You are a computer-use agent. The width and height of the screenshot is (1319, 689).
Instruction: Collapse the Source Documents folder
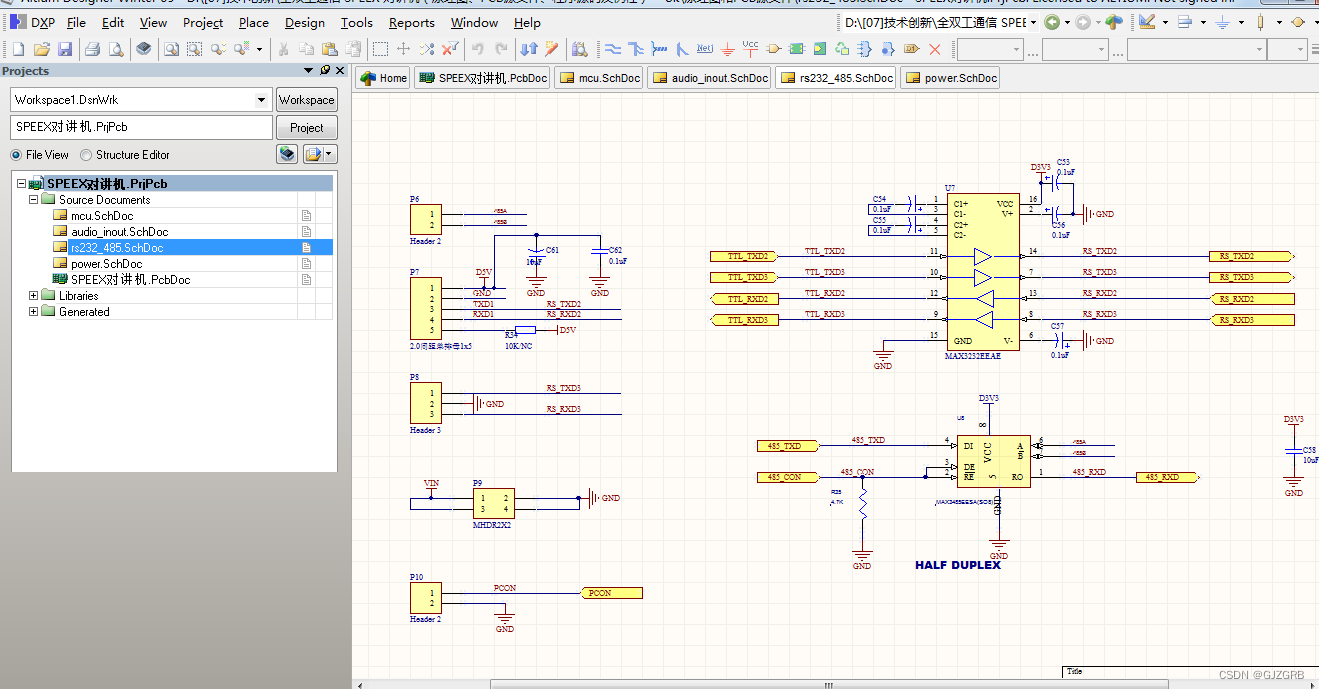point(34,200)
